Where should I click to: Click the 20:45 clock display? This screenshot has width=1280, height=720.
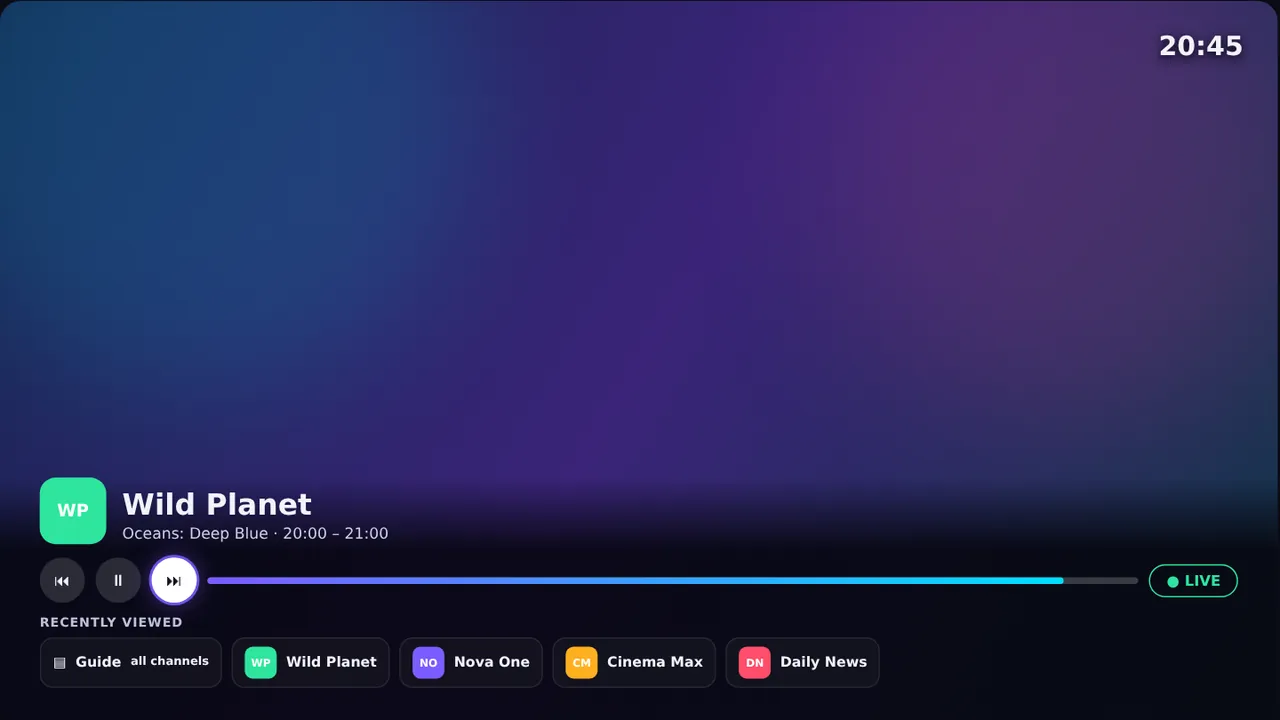click(x=1200, y=46)
